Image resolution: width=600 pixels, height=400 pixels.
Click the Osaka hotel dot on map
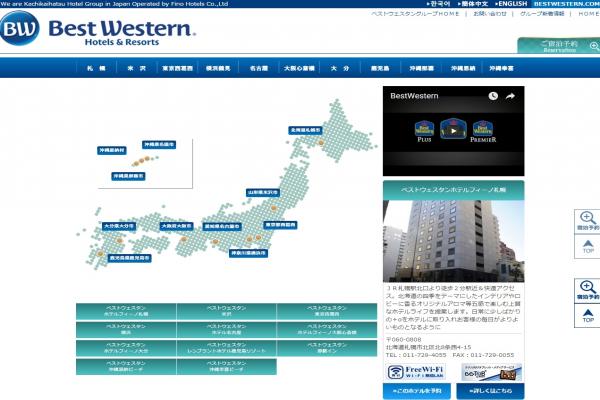184,239
